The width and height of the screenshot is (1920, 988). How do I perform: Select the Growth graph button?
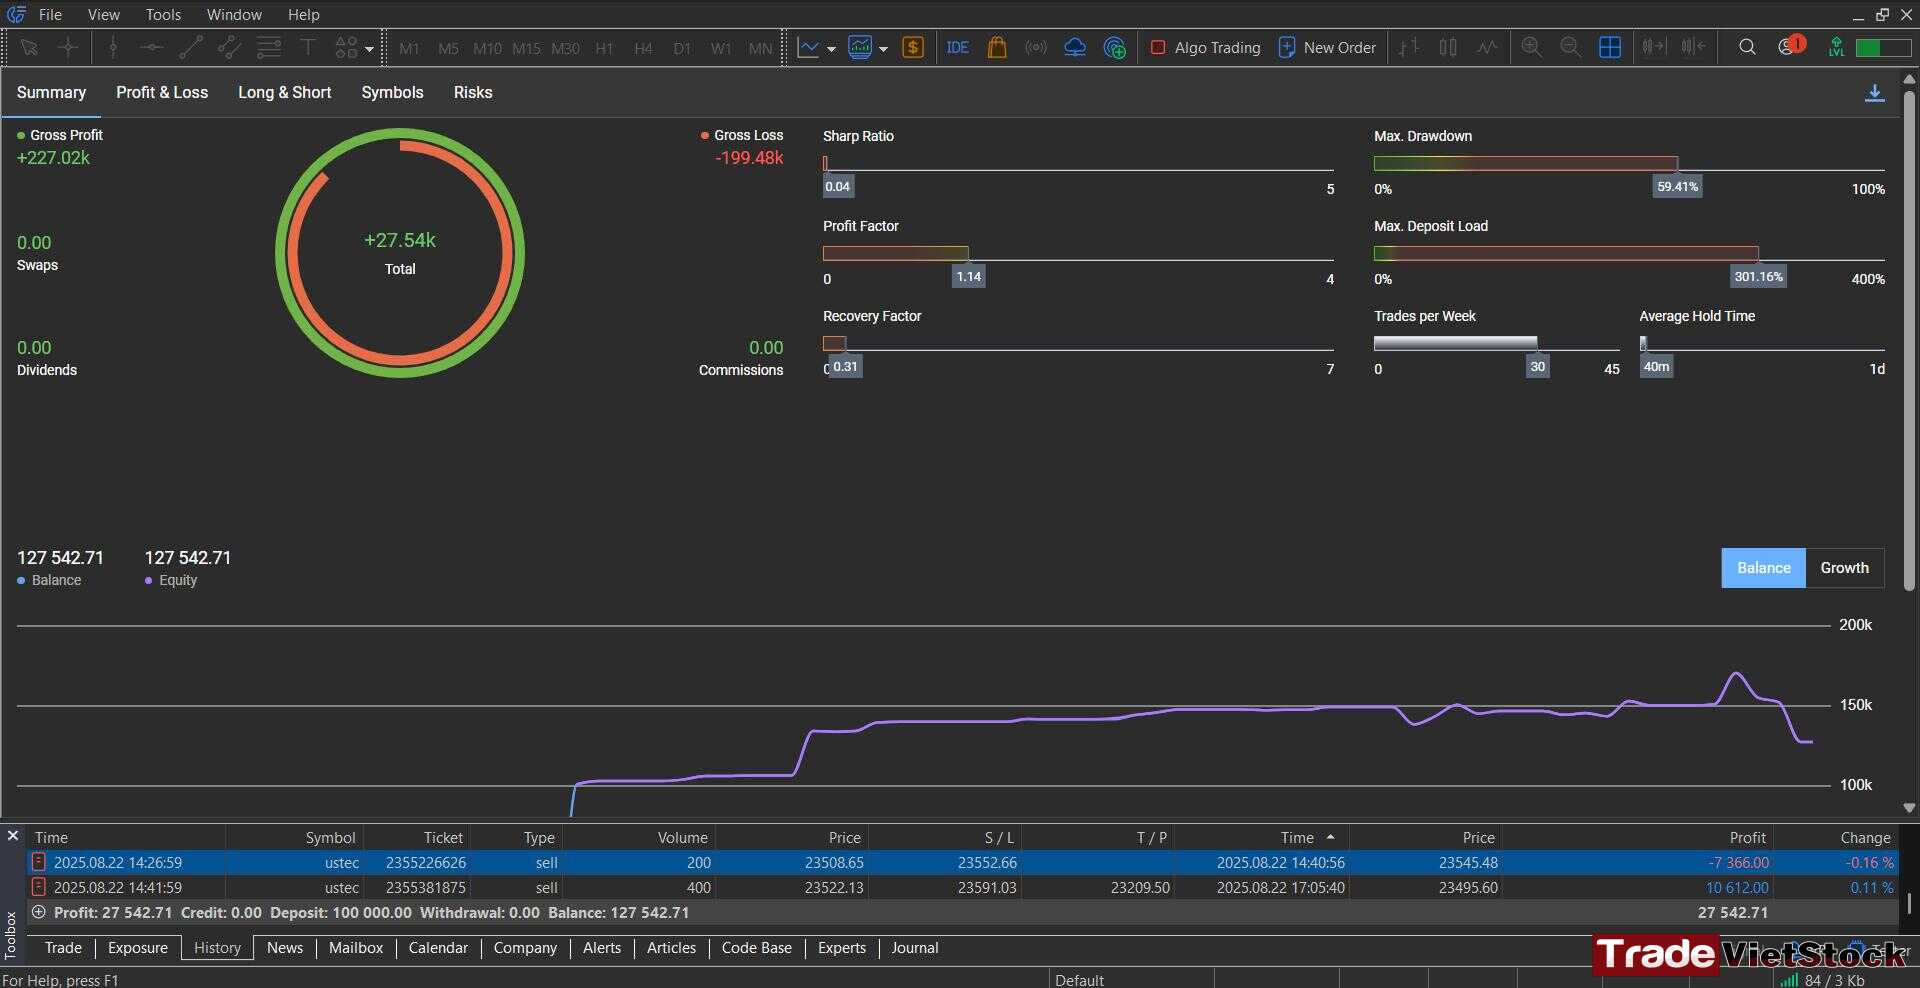pyautogui.click(x=1844, y=568)
